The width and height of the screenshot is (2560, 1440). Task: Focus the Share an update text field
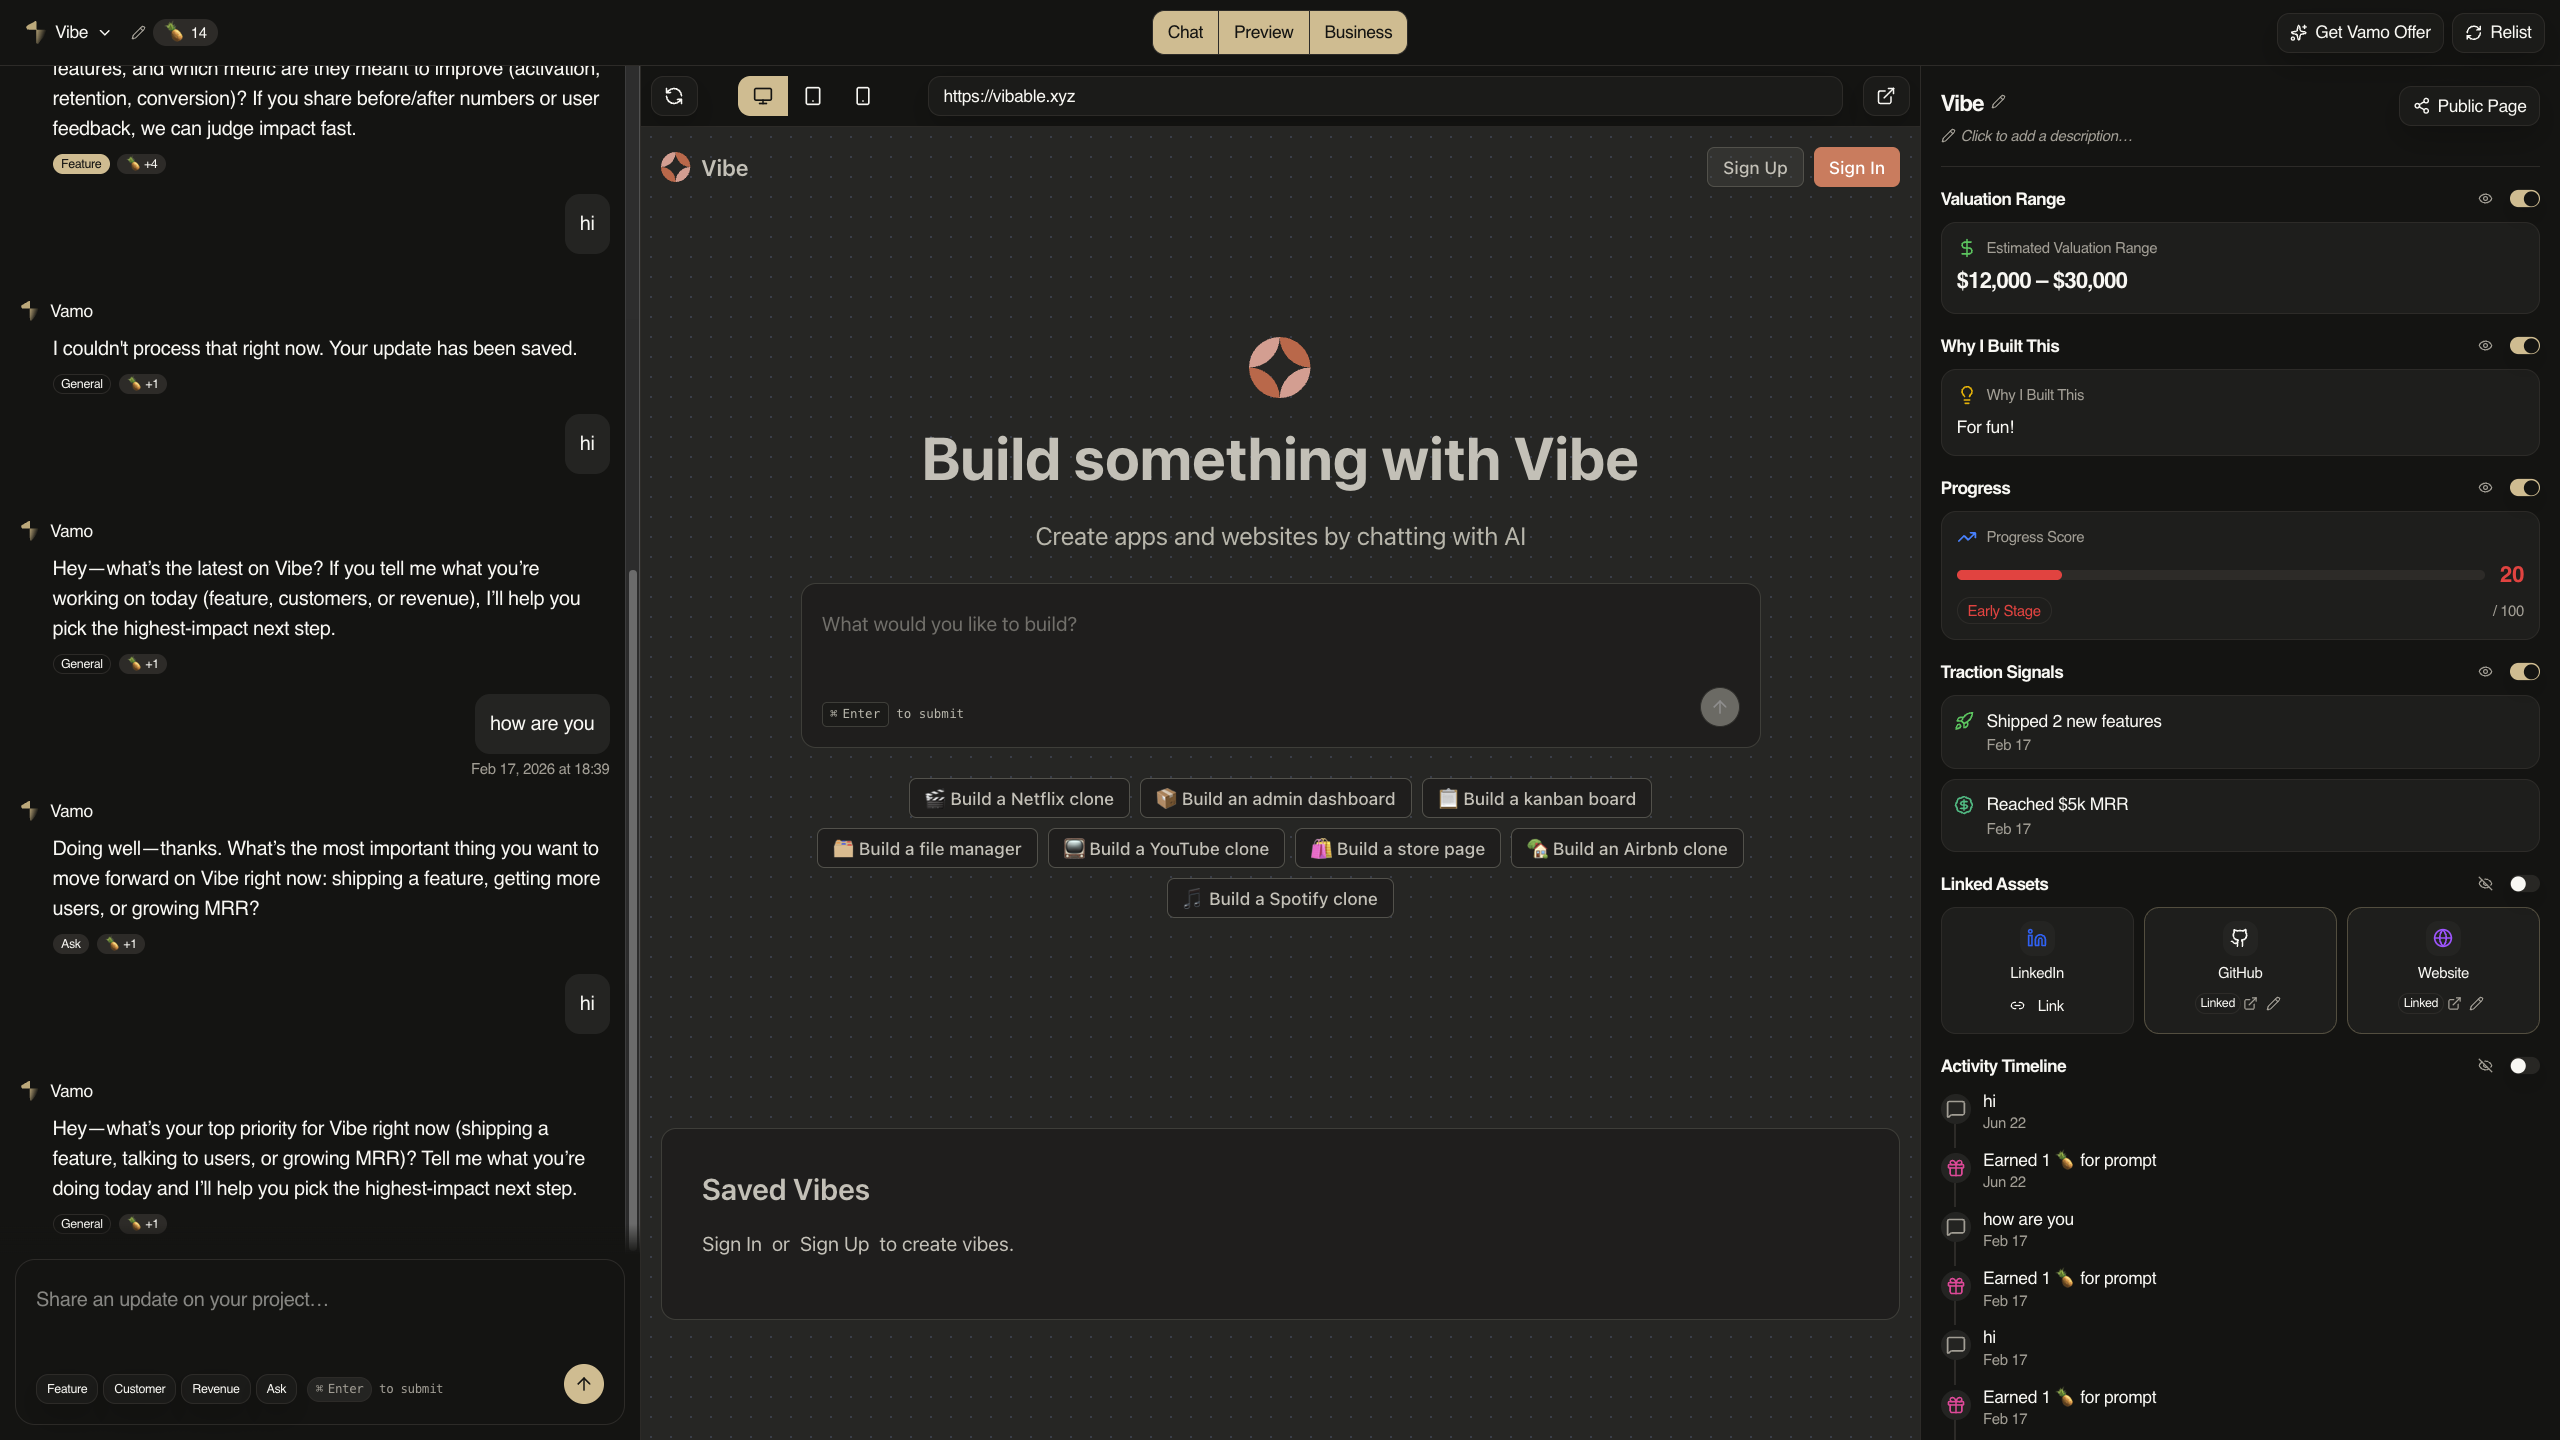[x=320, y=1312]
